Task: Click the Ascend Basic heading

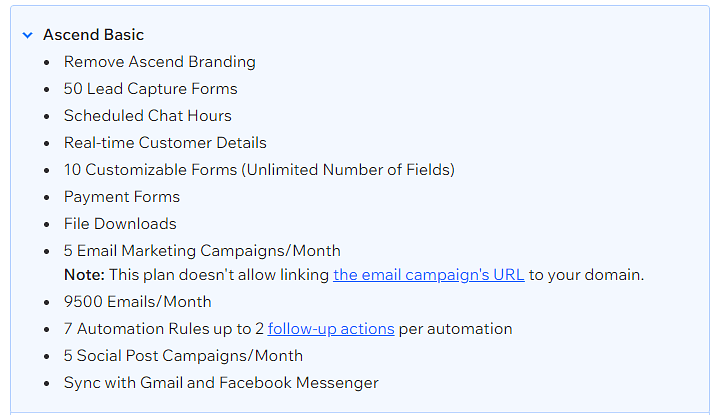Action: click(93, 35)
